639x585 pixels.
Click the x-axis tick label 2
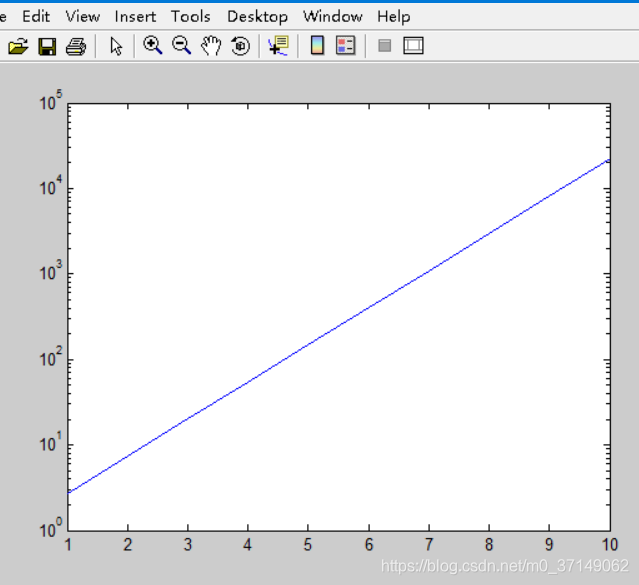128,545
